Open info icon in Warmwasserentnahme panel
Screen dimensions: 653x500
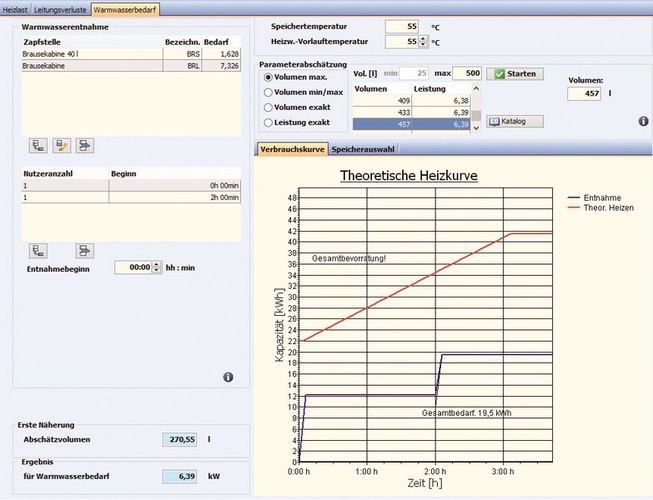[227, 377]
